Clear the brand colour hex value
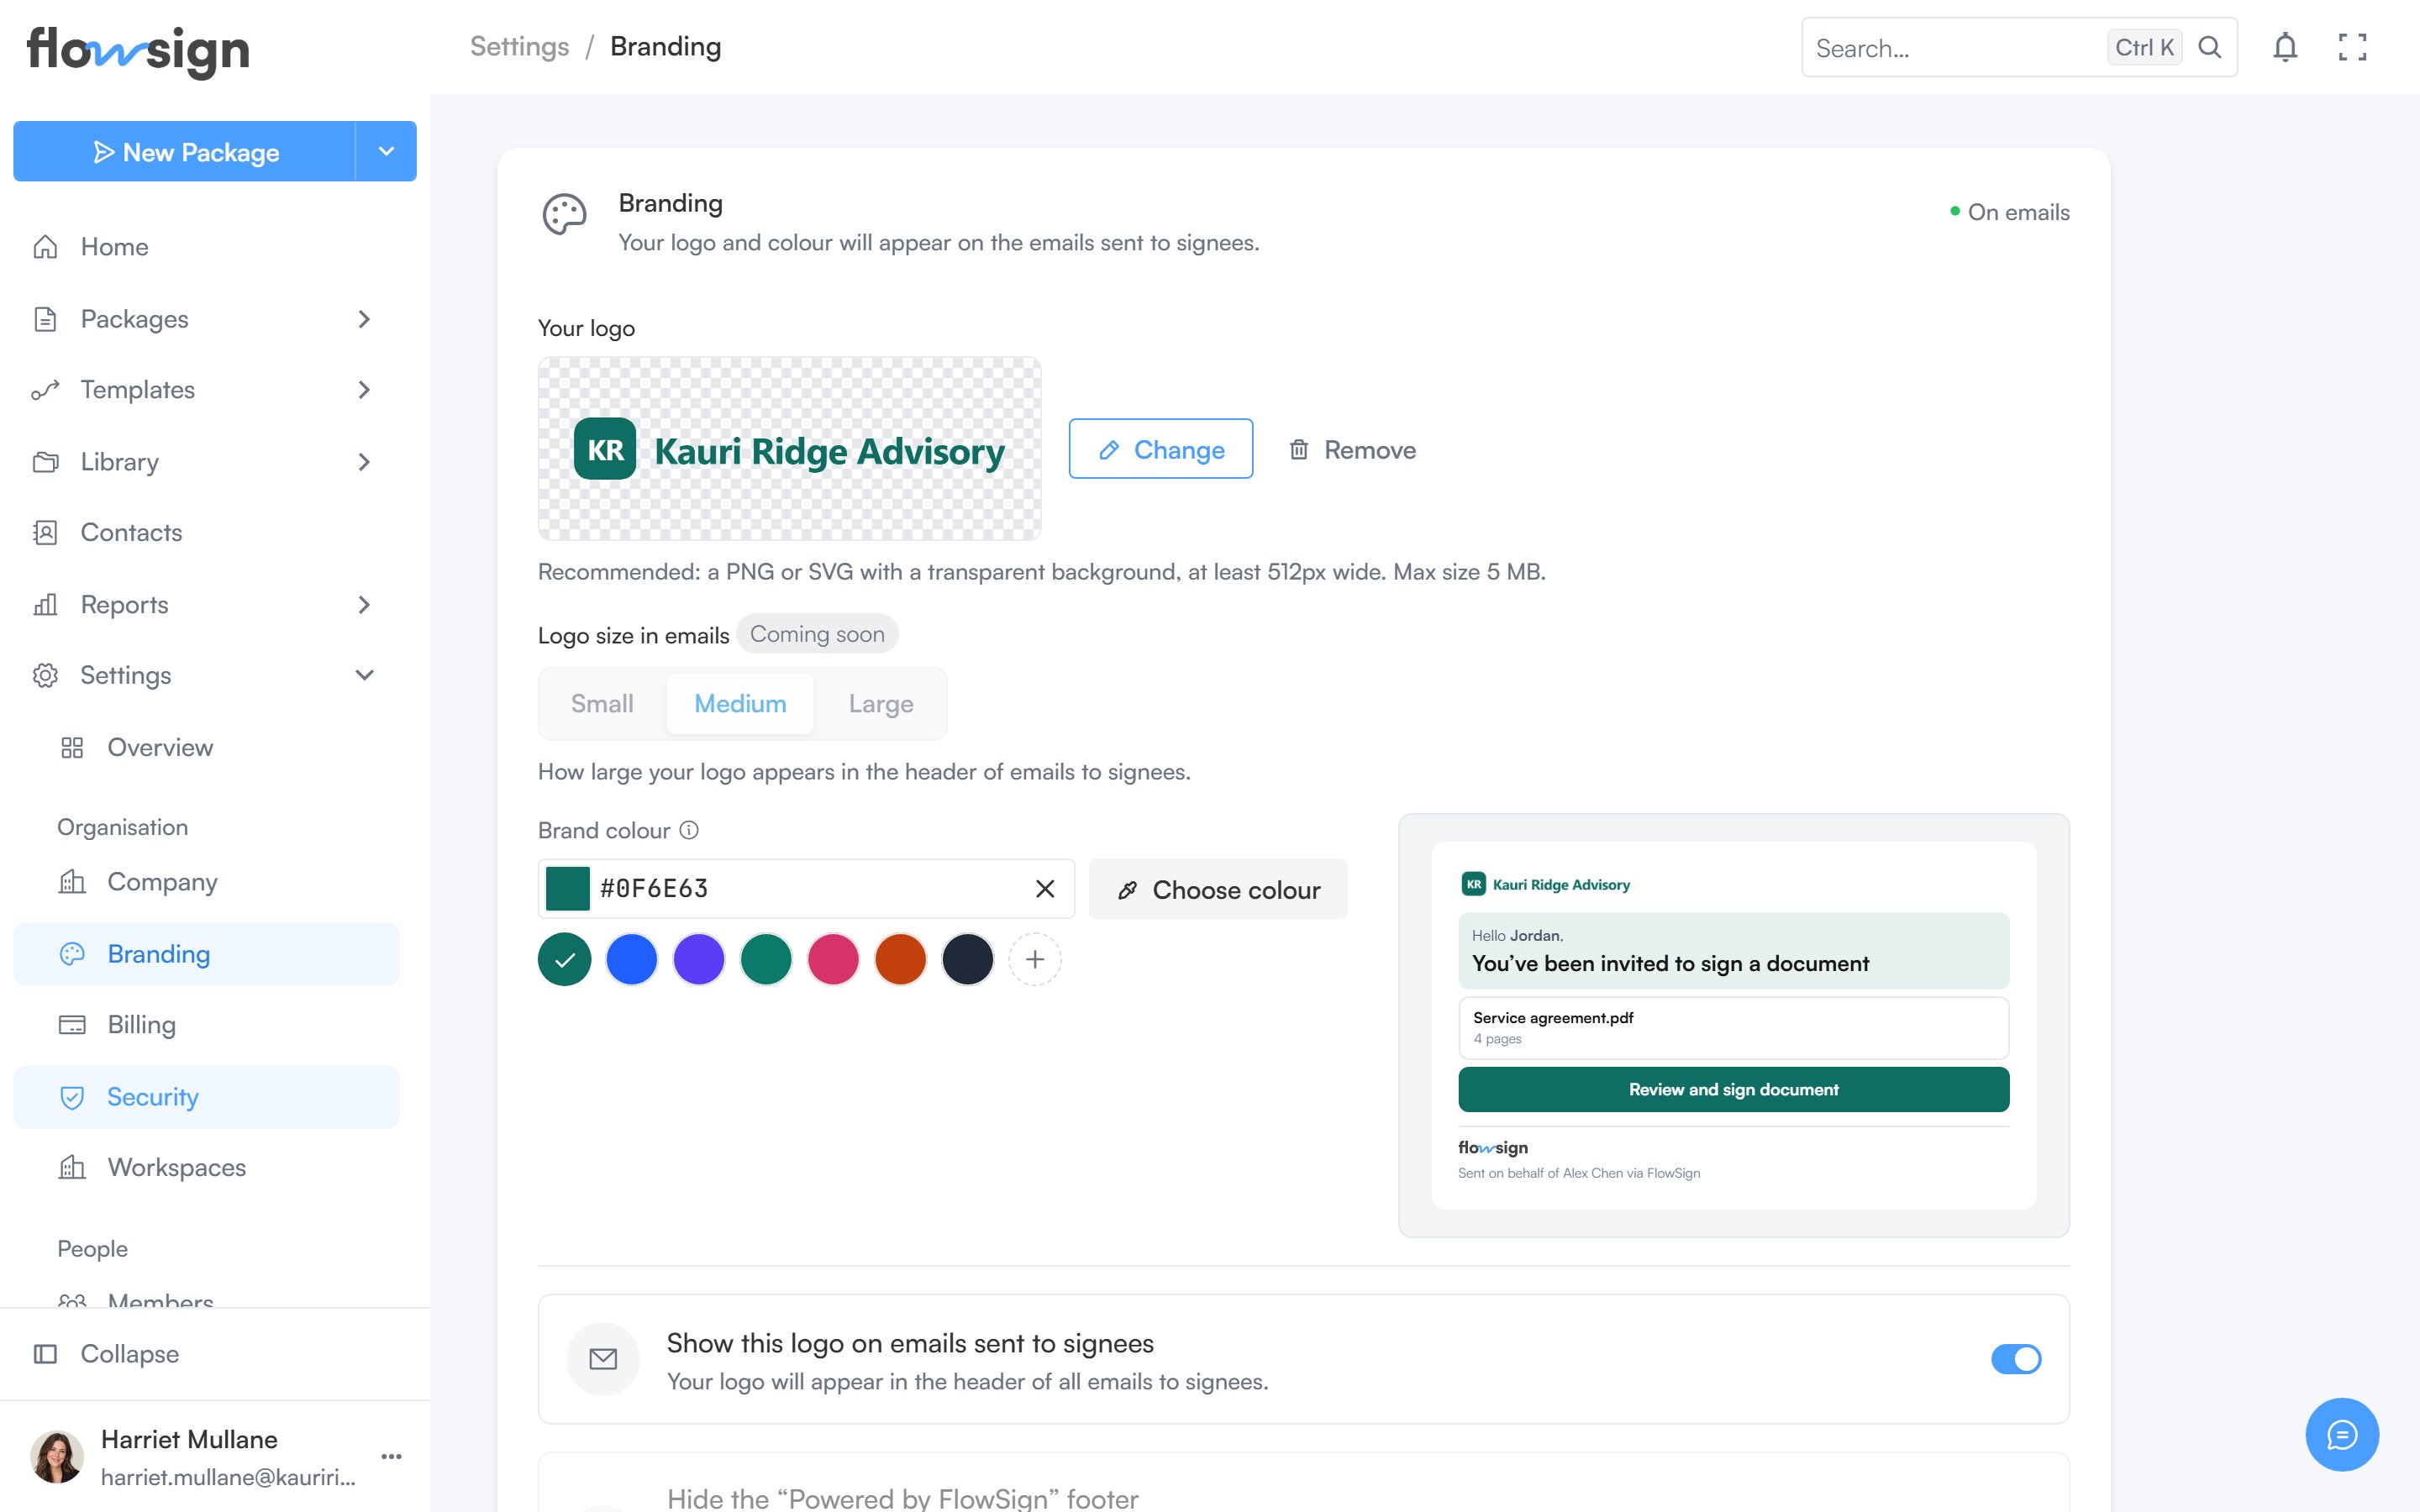The width and height of the screenshot is (2420, 1512). (1045, 888)
